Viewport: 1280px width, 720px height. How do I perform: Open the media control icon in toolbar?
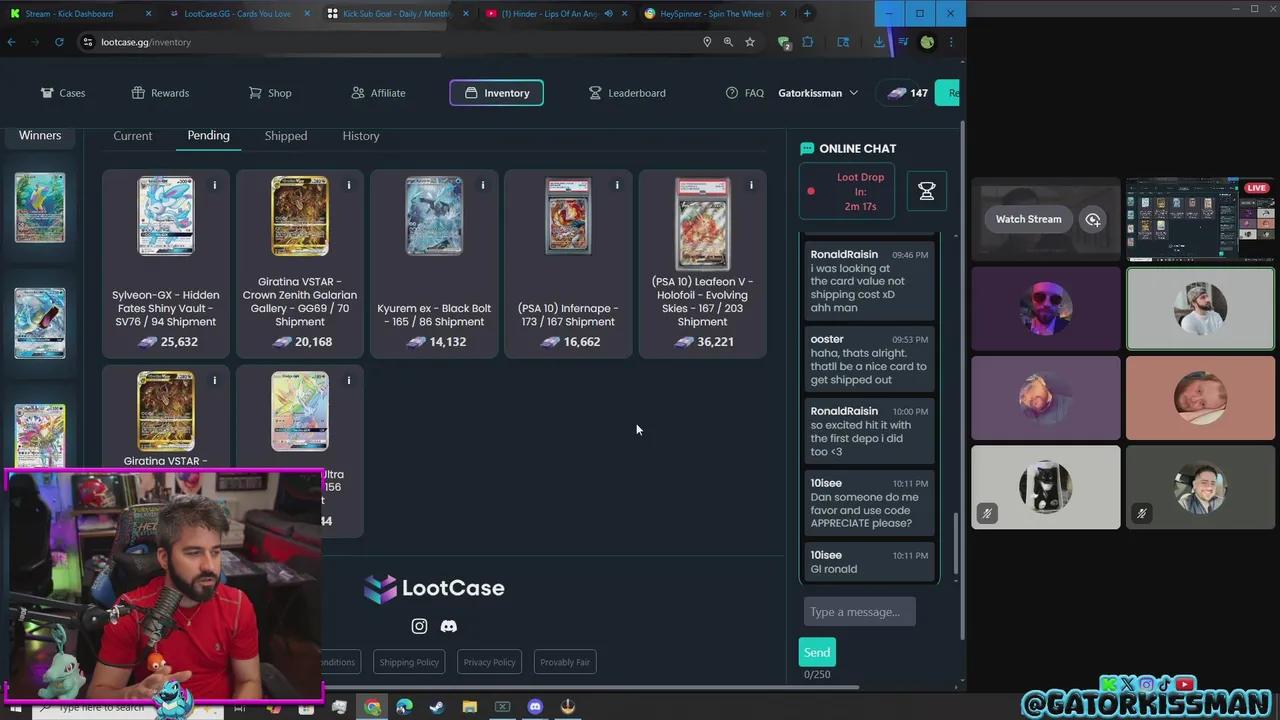[903, 42]
